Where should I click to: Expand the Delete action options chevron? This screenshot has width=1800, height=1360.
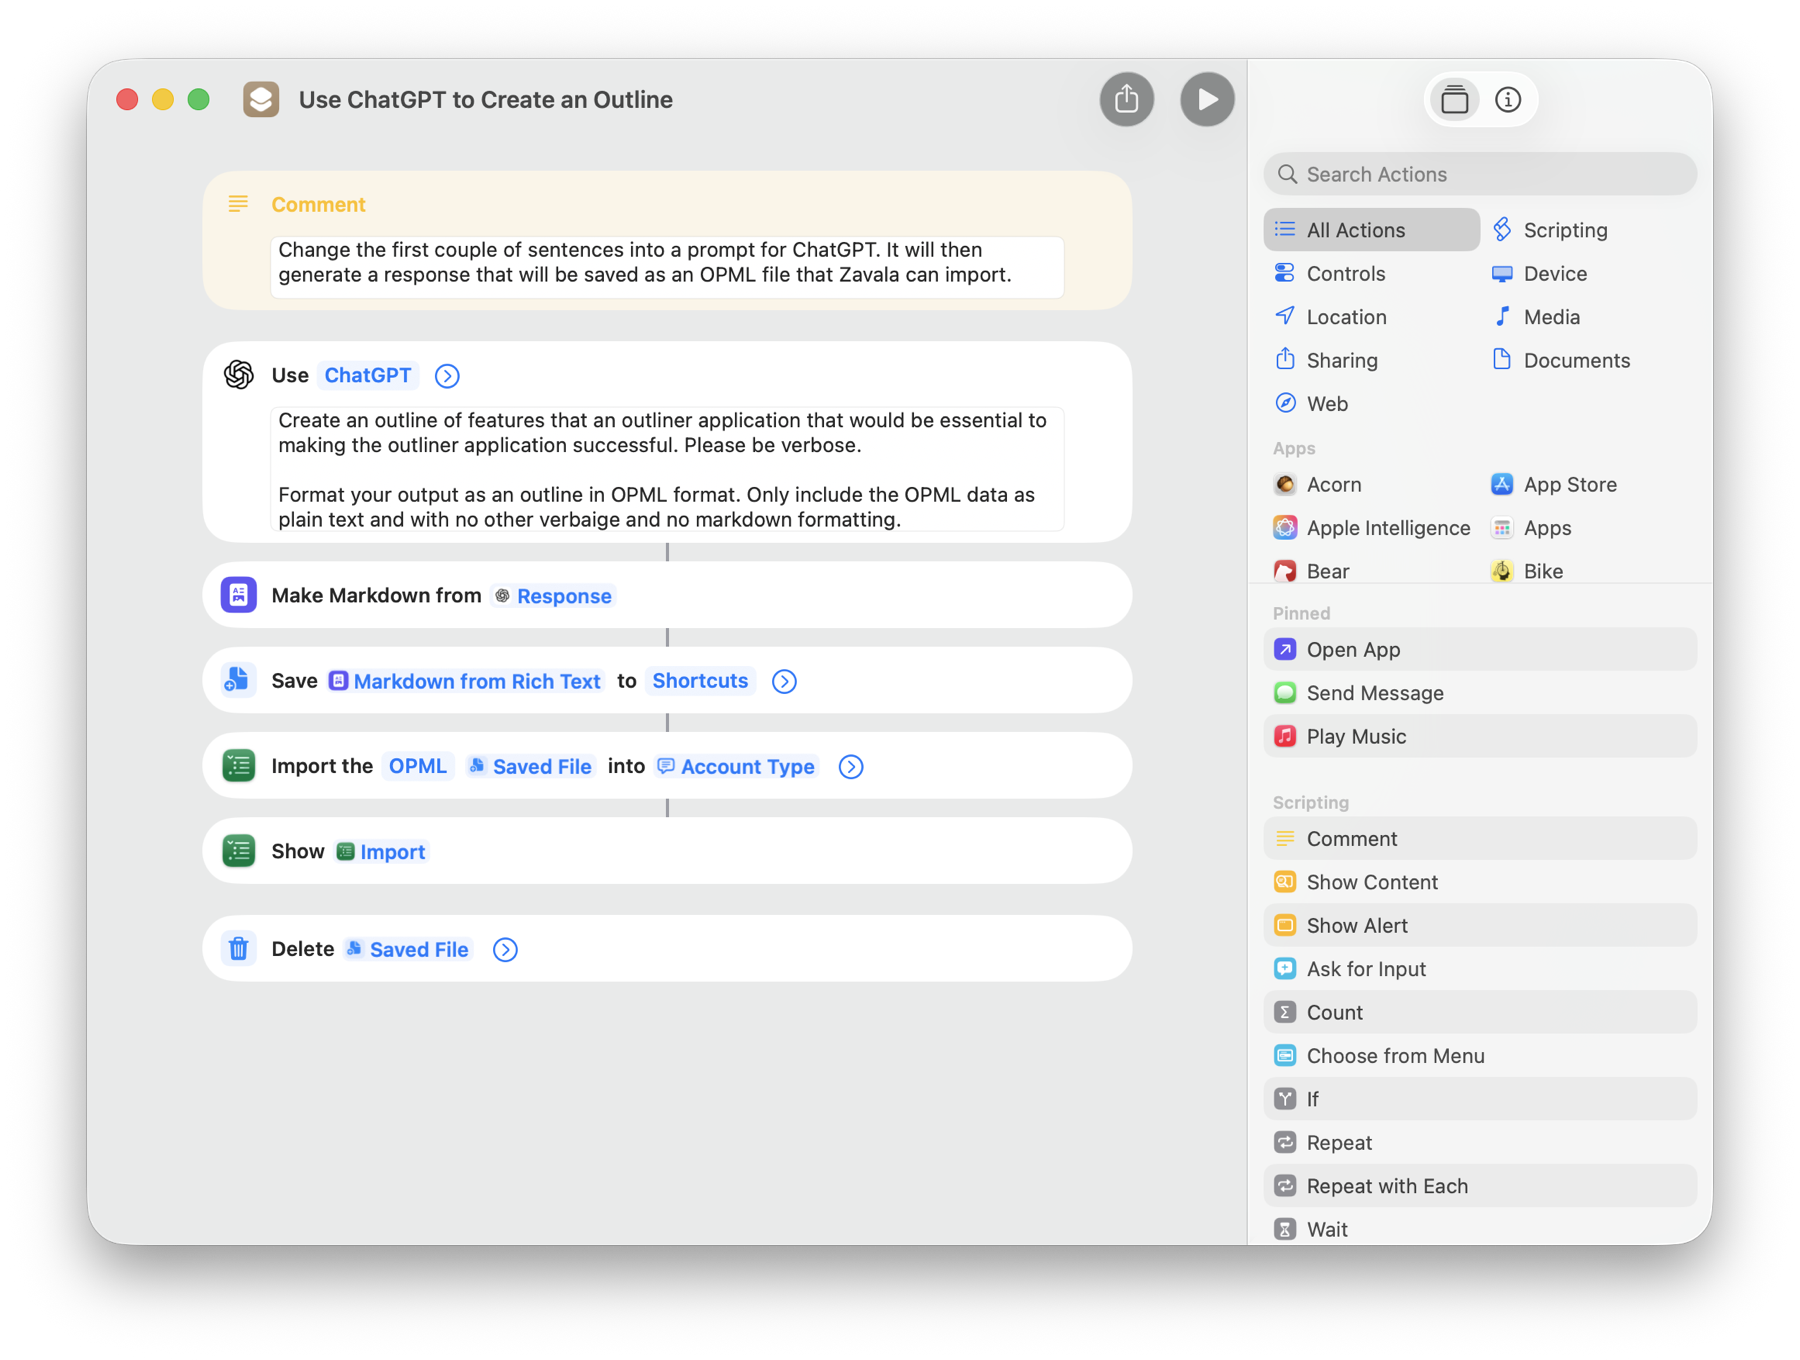coord(505,950)
